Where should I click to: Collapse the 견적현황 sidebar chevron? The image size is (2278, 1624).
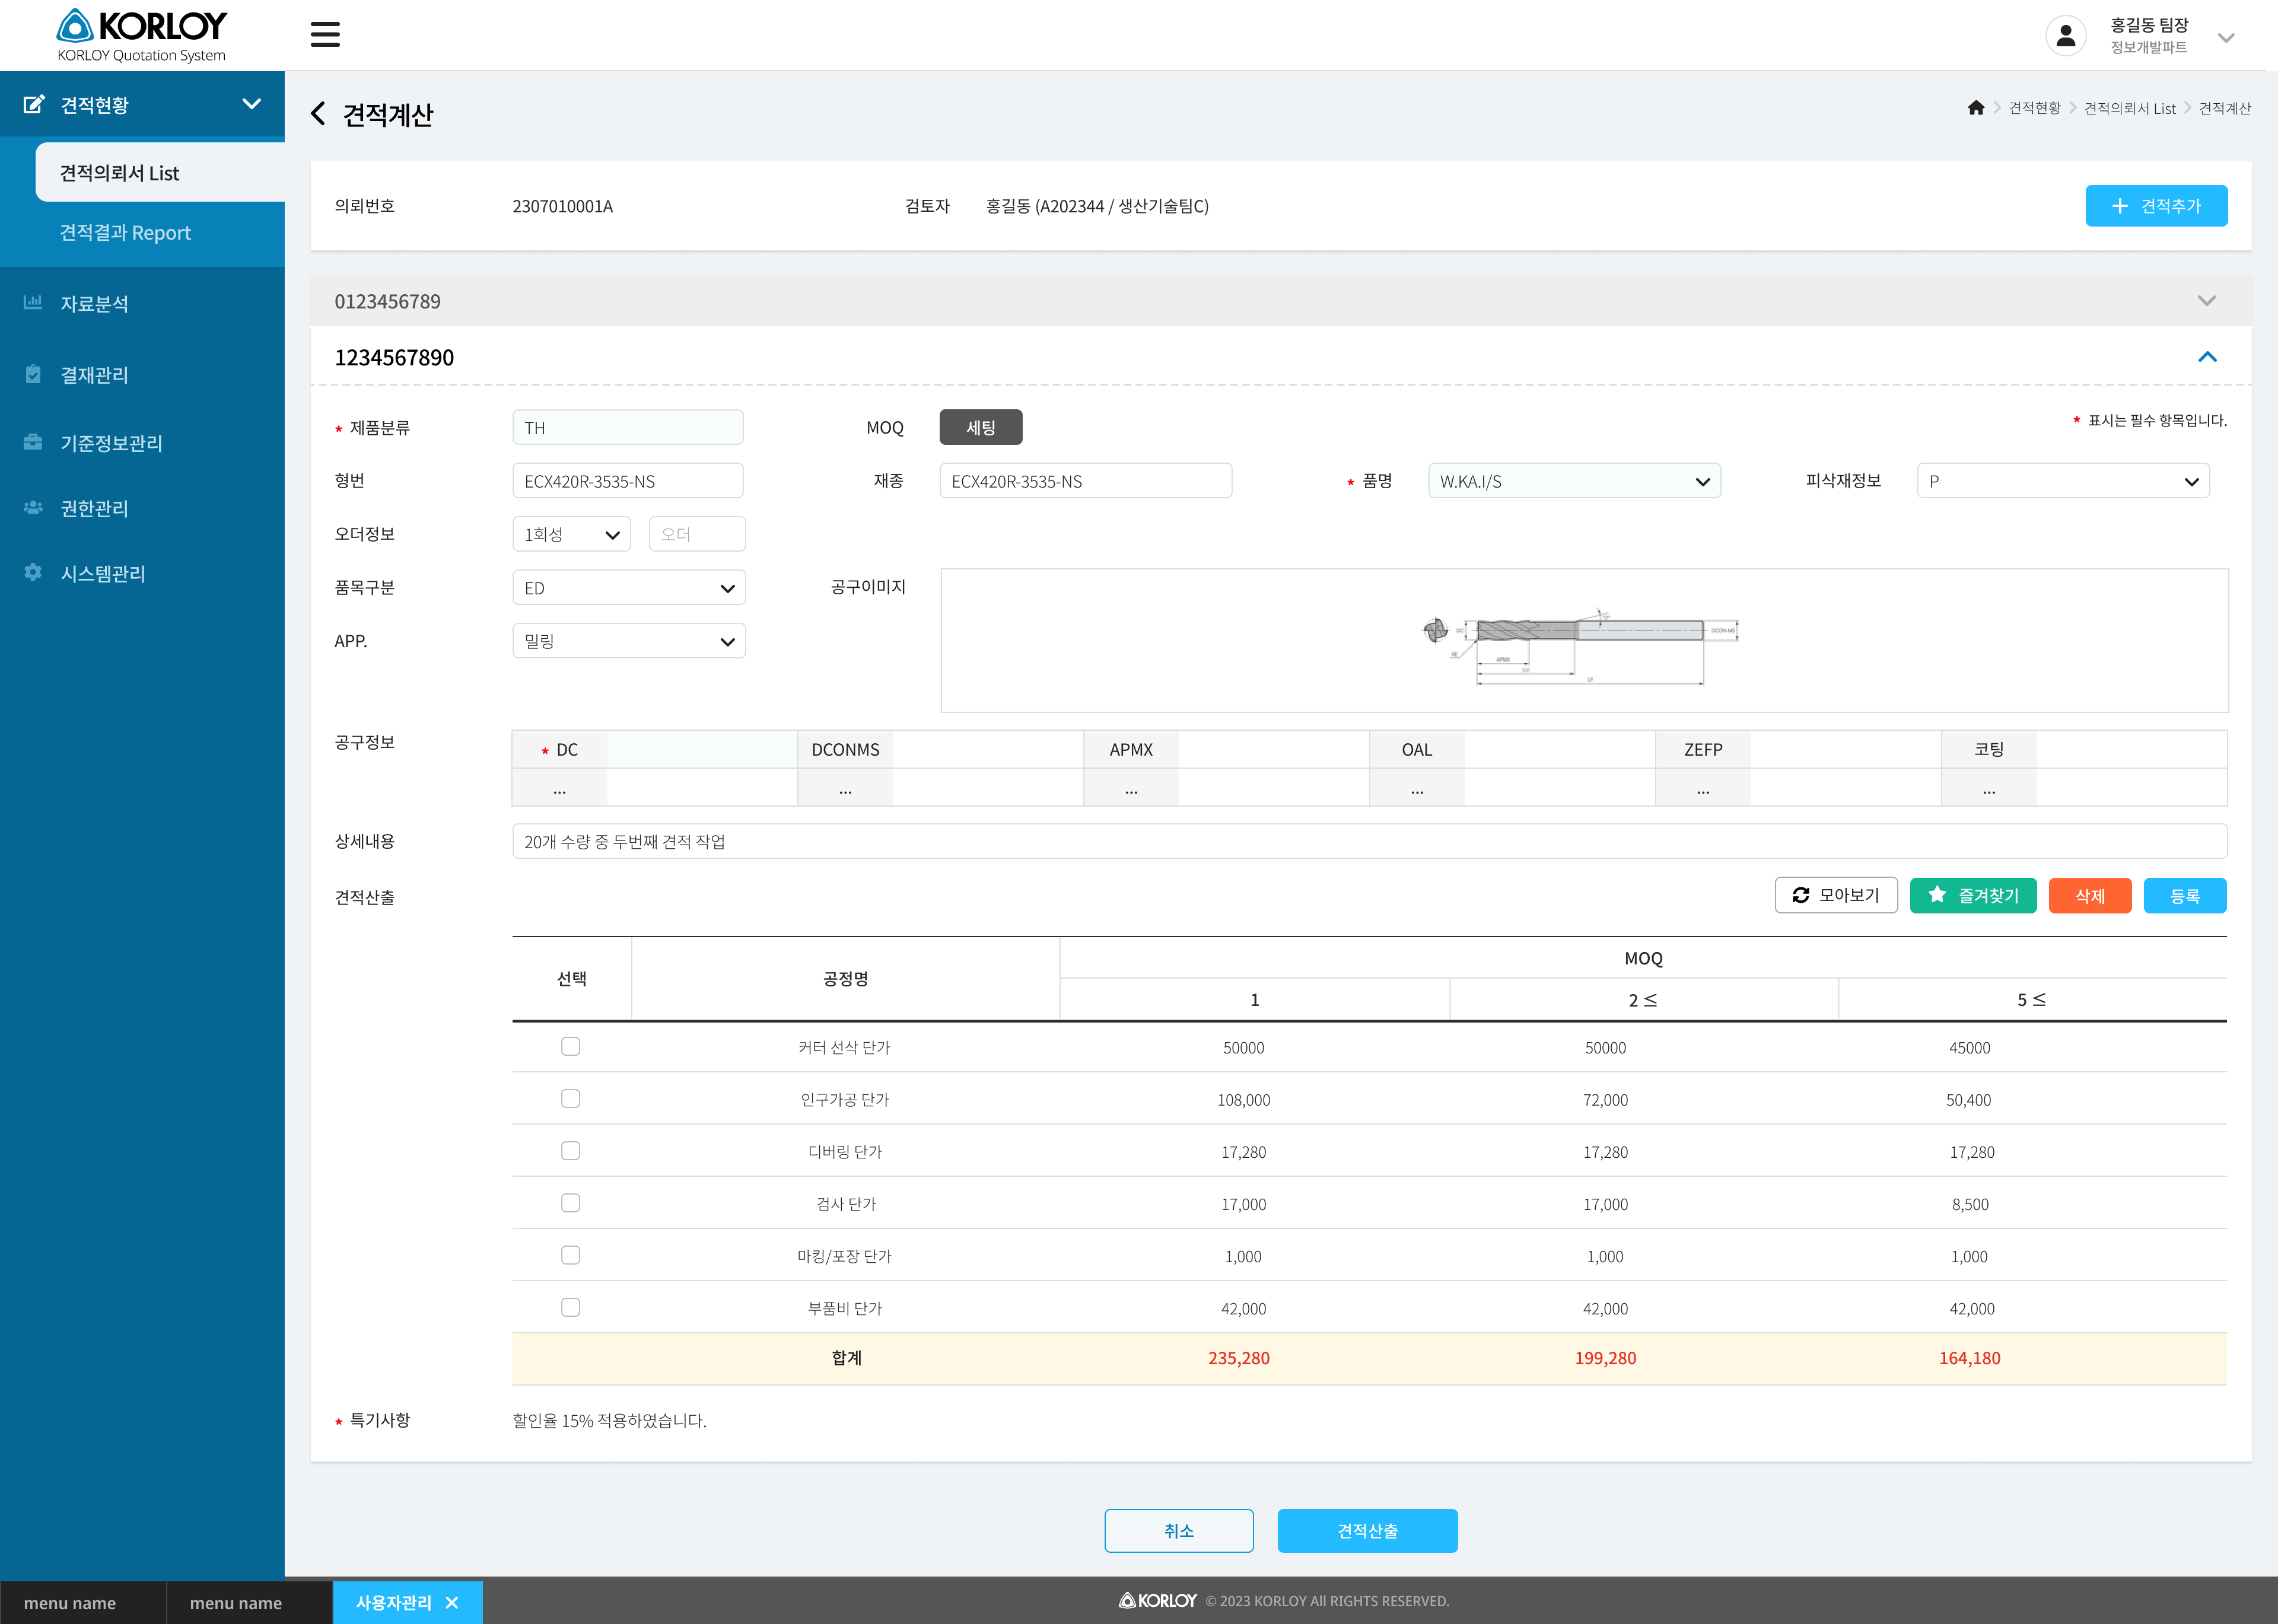[x=252, y=104]
